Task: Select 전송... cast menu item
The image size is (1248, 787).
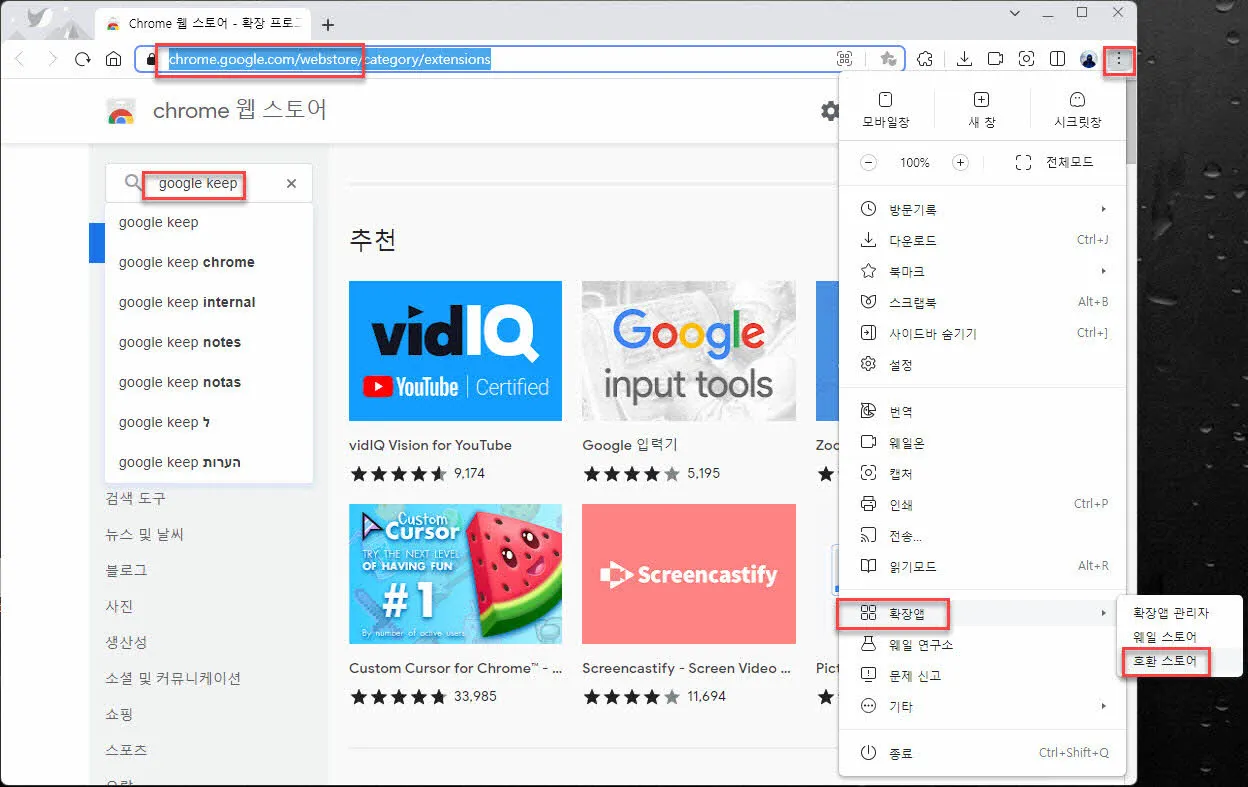Action: point(983,535)
